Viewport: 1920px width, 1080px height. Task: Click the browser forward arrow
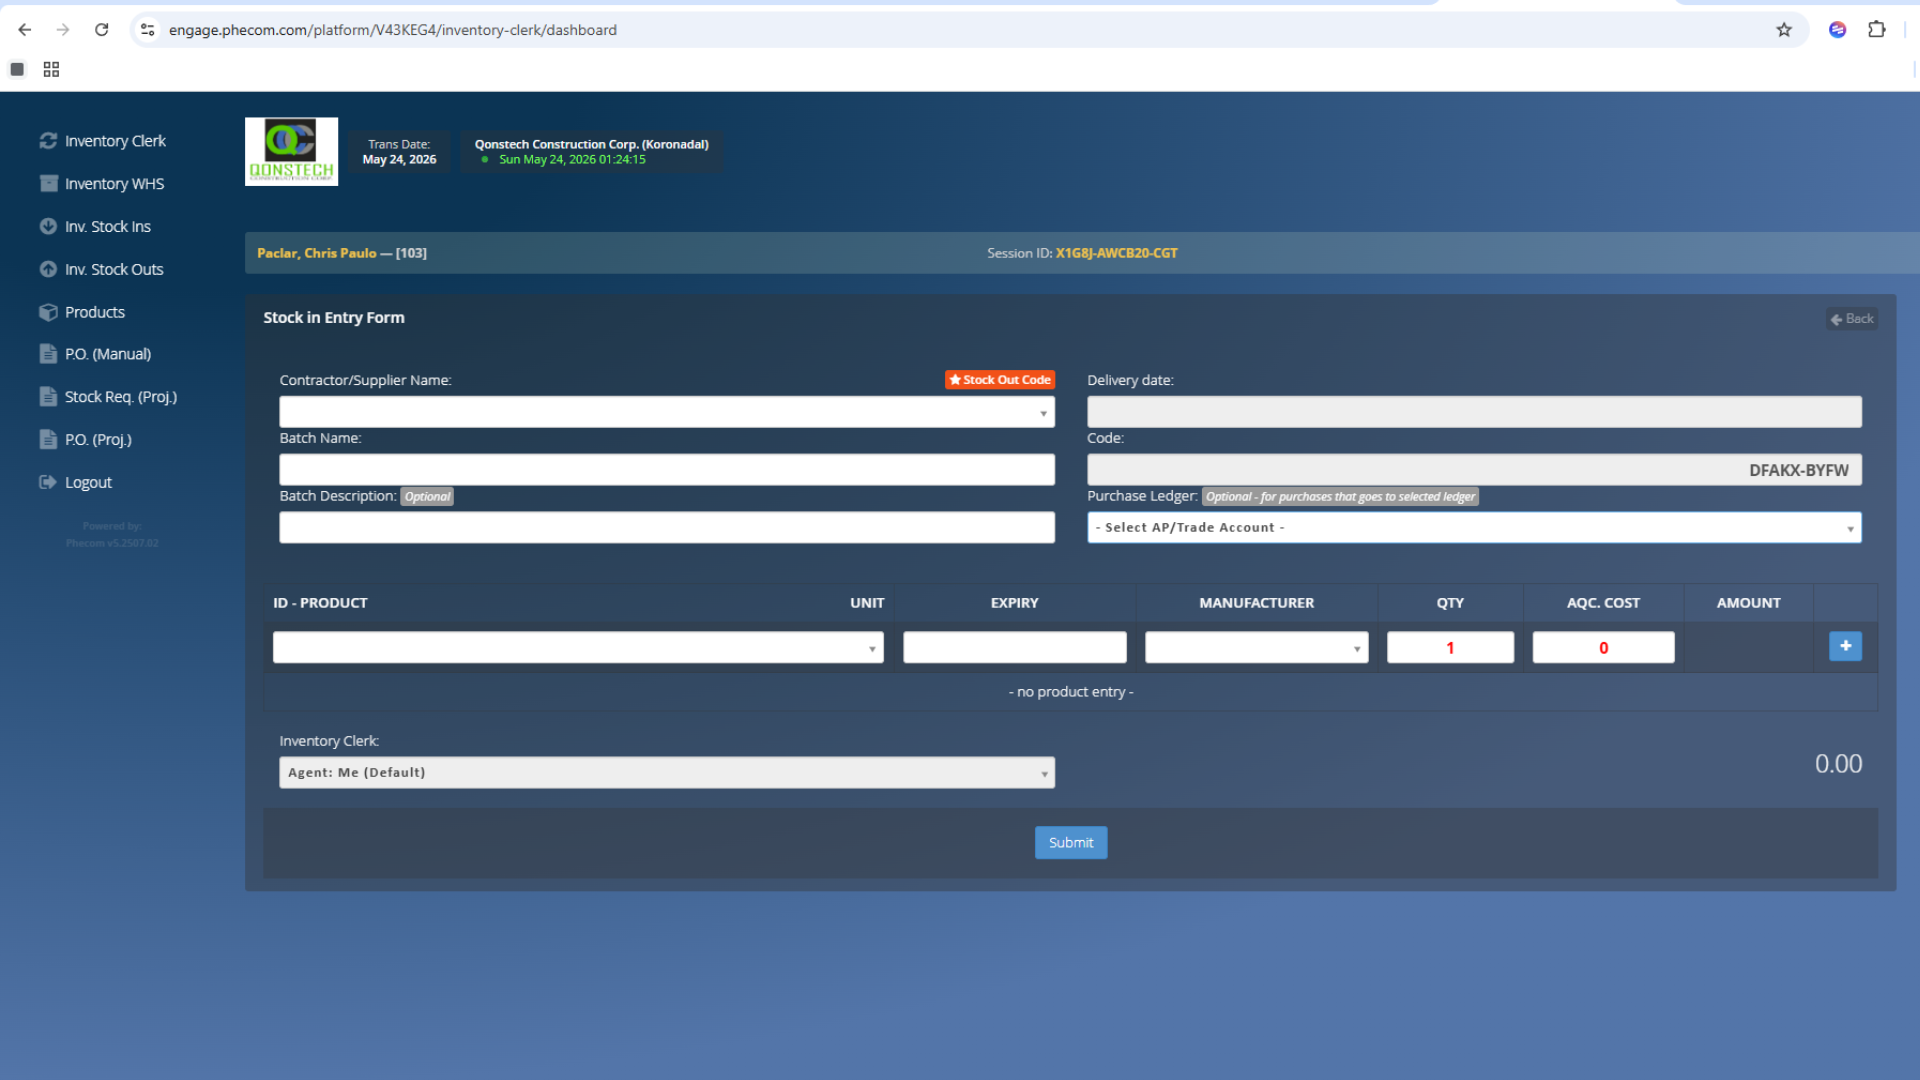pyautogui.click(x=63, y=30)
